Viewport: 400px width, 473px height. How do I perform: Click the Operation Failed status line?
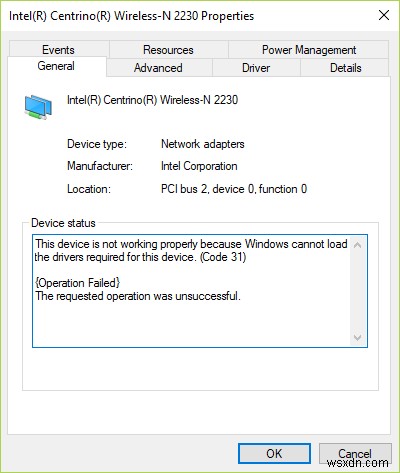[77, 283]
